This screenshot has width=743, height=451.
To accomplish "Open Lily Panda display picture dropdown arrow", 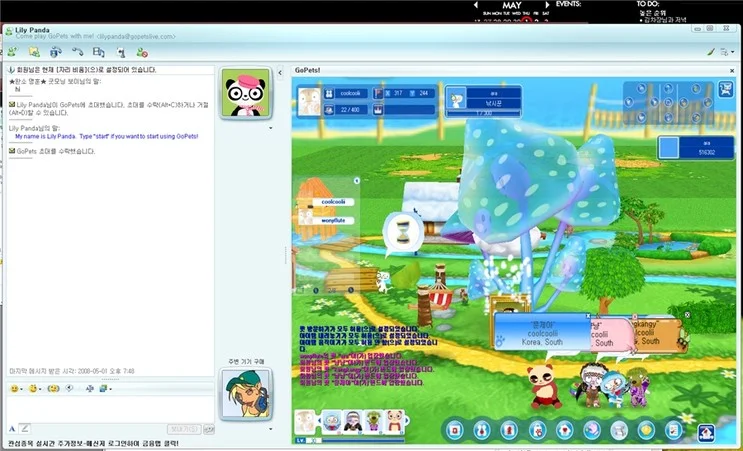I will pos(271,128).
